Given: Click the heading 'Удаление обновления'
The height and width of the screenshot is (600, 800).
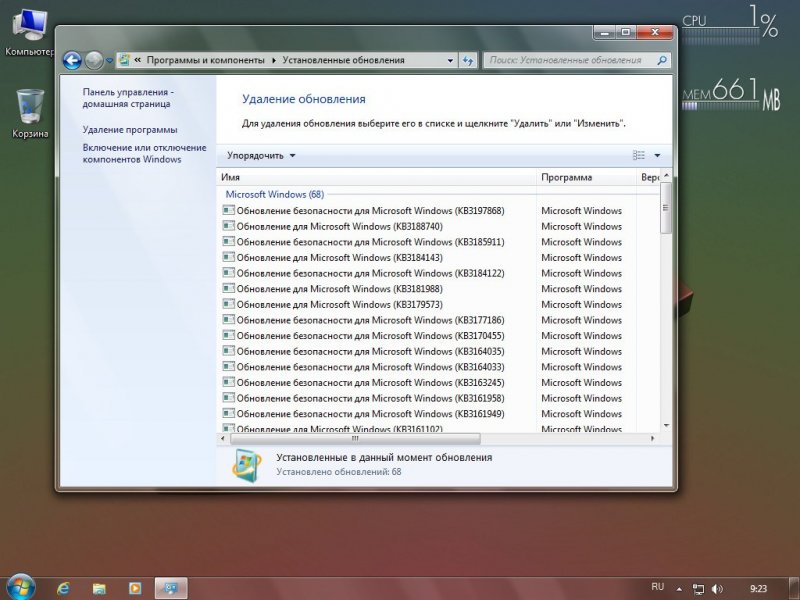Looking at the screenshot, I should [x=304, y=99].
